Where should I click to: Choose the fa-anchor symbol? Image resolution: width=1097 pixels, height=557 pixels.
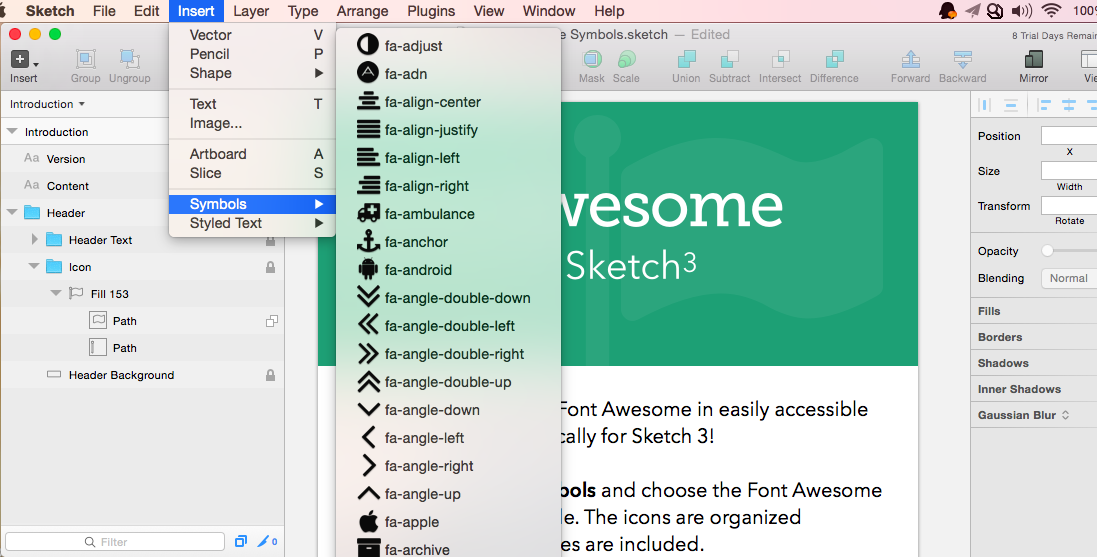coord(448,241)
